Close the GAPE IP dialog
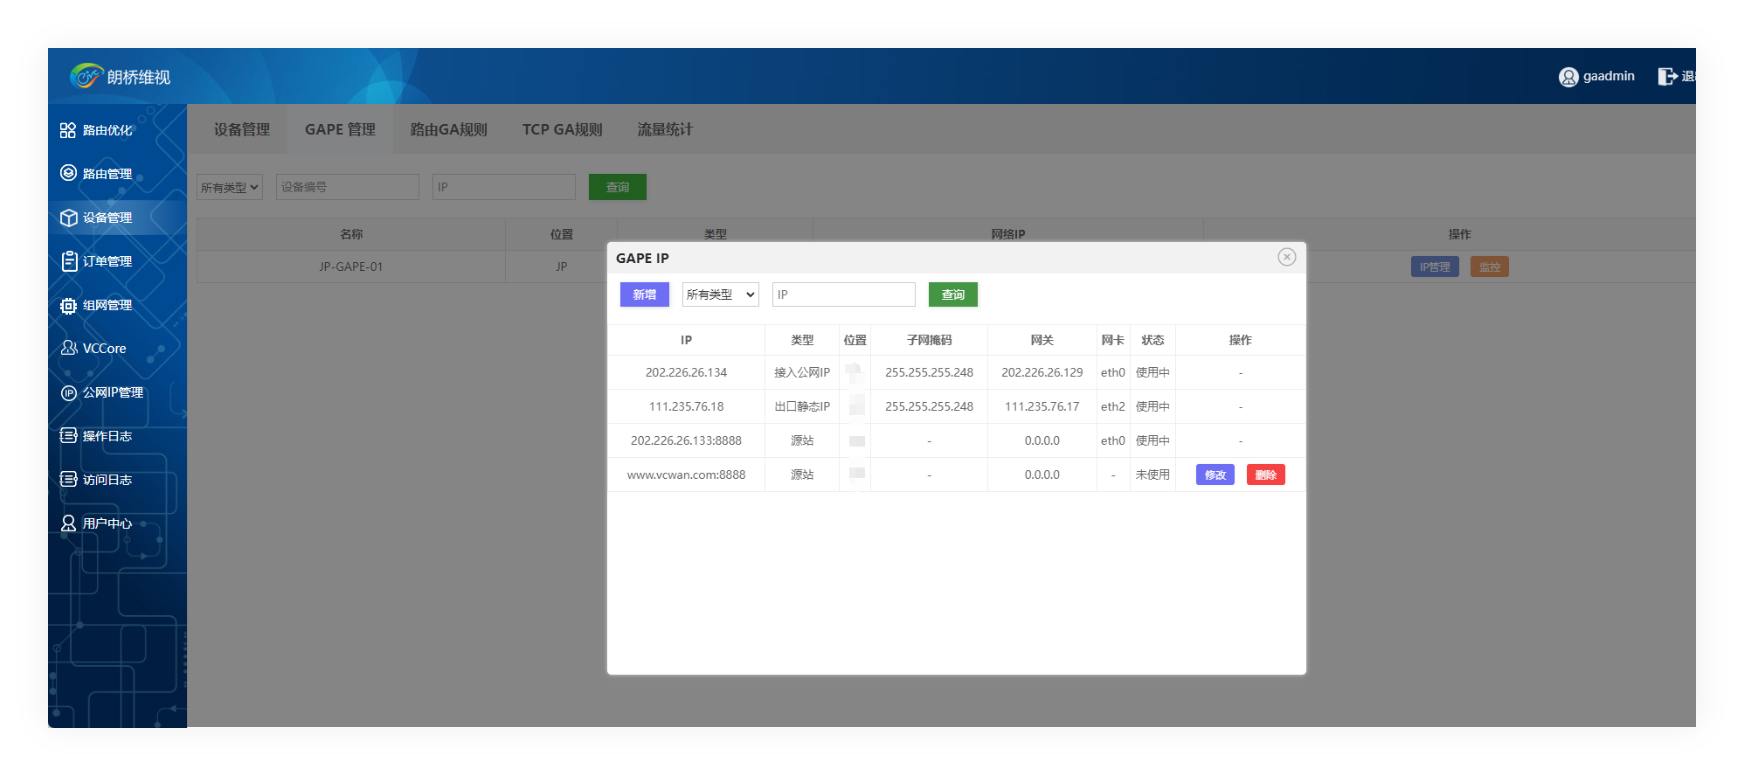The image size is (1744, 776). click(x=1287, y=257)
